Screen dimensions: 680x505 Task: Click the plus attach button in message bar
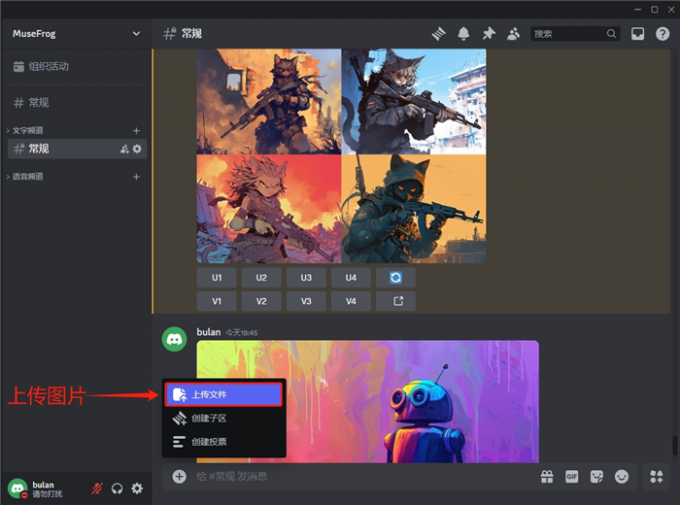(179, 476)
